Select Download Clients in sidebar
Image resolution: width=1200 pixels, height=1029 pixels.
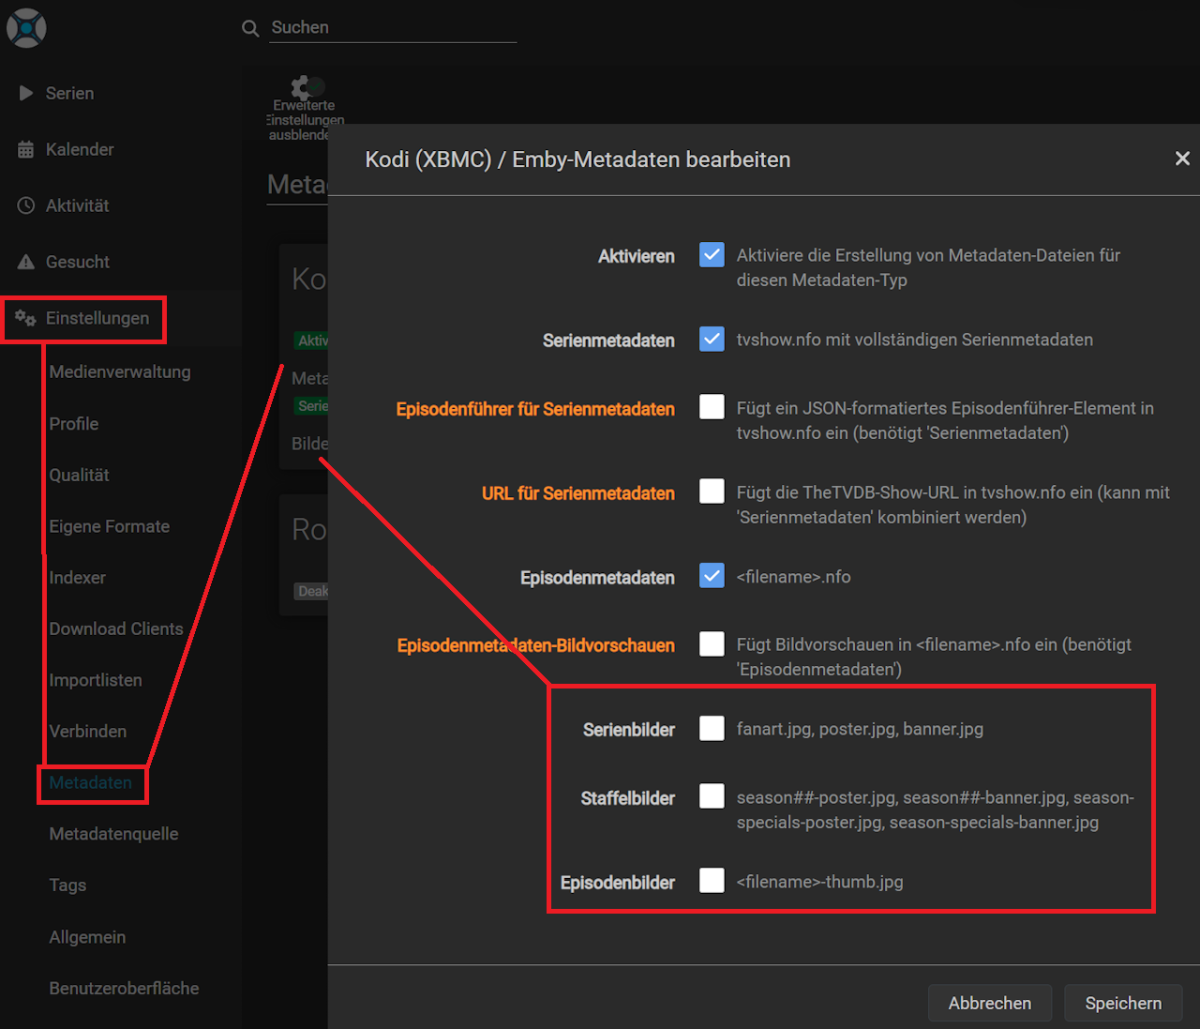[x=116, y=629]
